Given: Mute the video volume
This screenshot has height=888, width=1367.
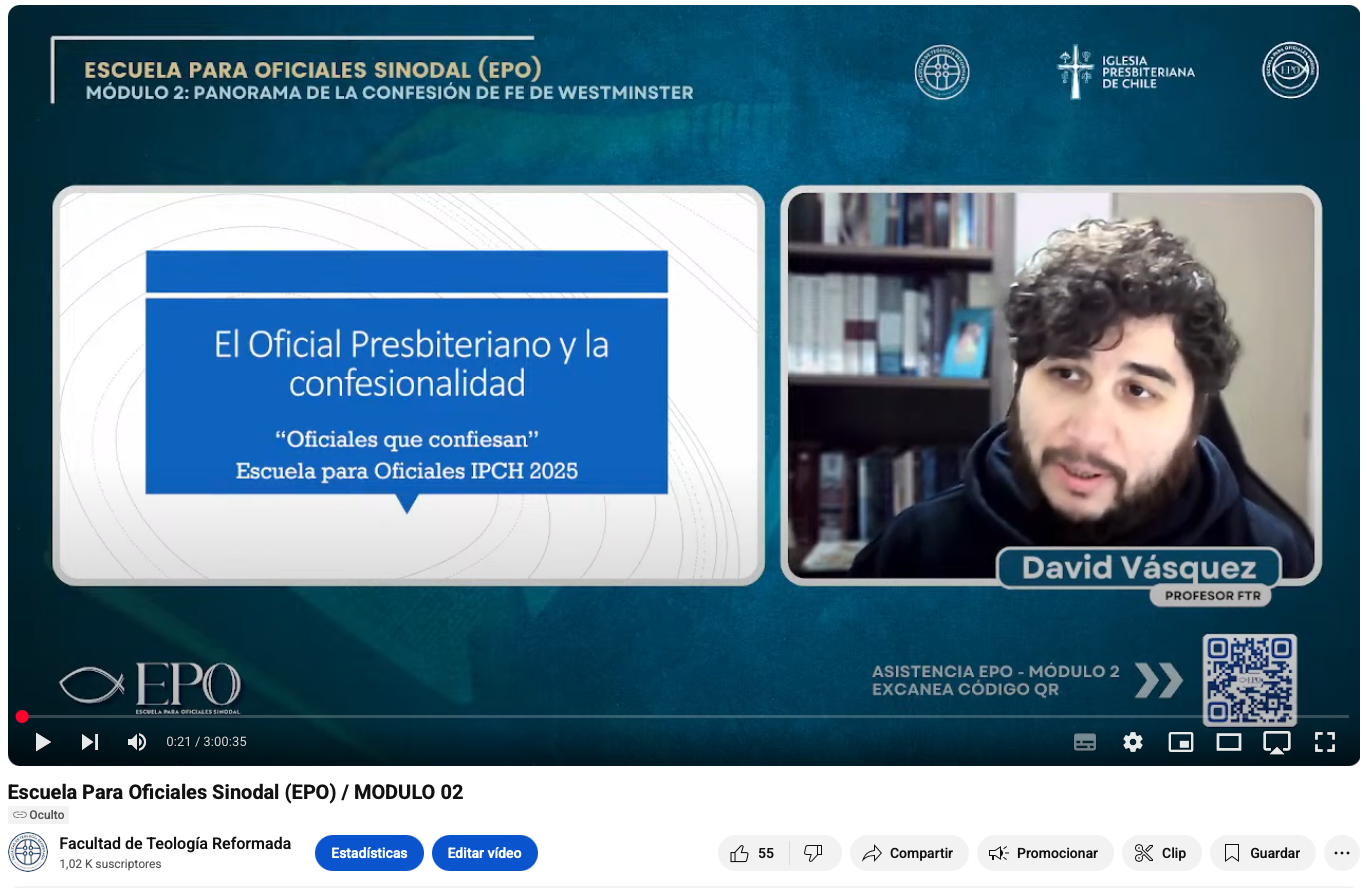Looking at the screenshot, I should [137, 742].
